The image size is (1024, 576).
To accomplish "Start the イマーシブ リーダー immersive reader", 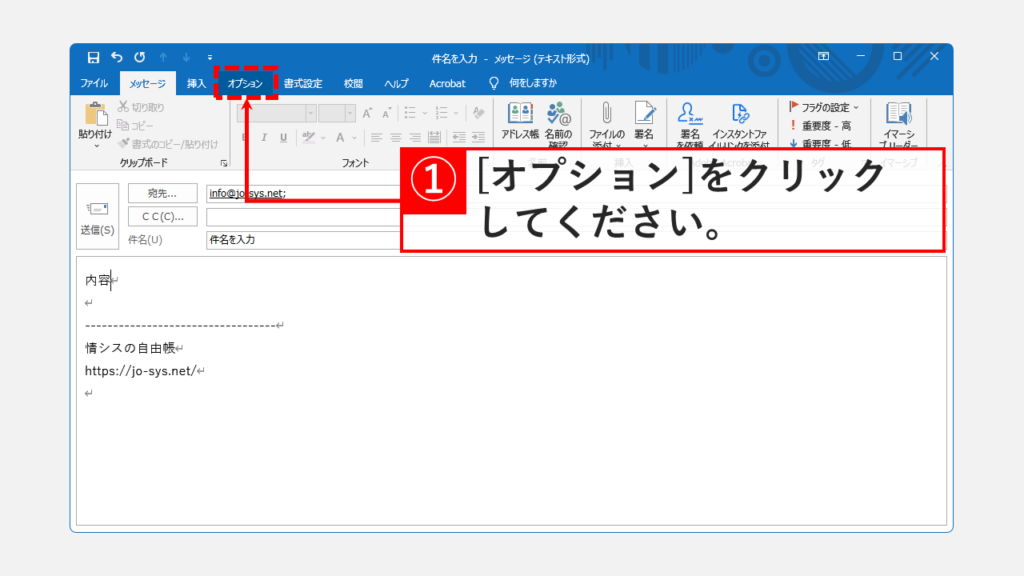I will (898, 120).
